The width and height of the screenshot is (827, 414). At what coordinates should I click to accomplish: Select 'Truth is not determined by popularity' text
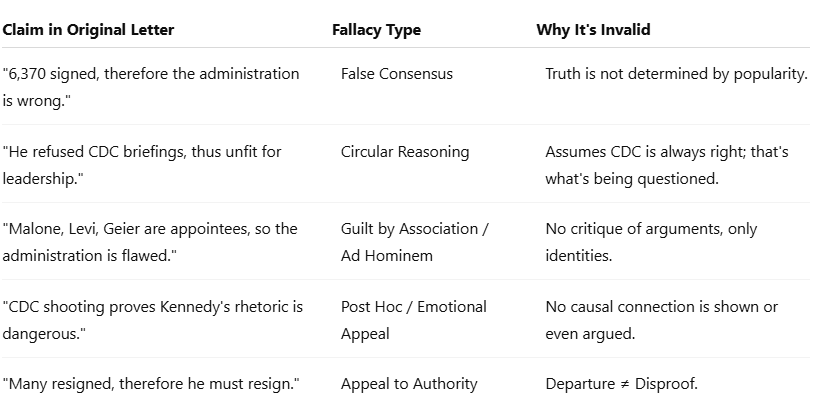676,74
